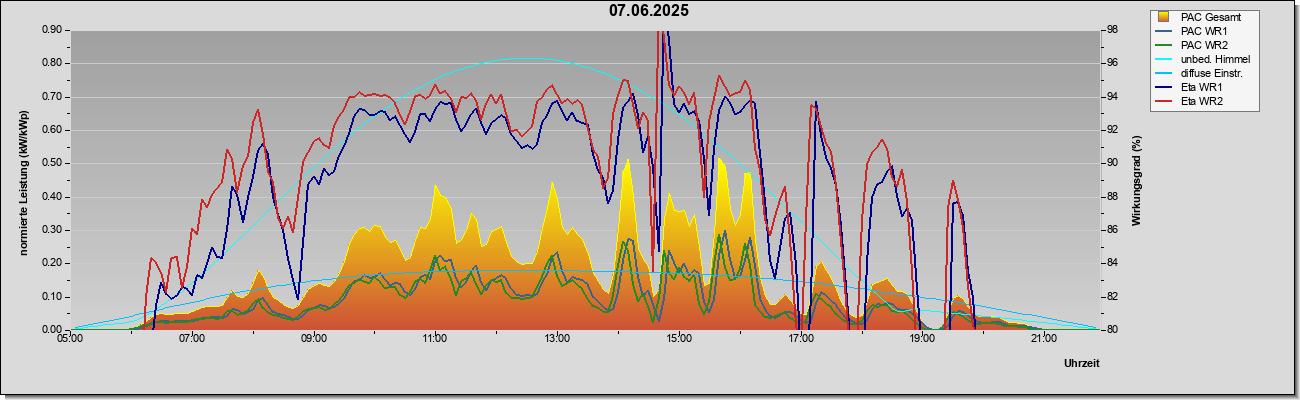Click the chart title 07.06.2025

(649, 11)
